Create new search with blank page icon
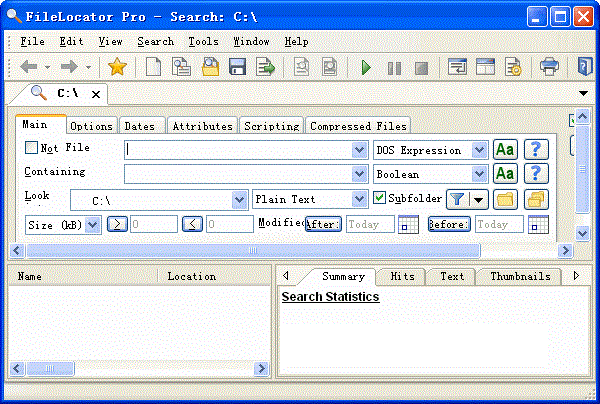 click(x=153, y=67)
